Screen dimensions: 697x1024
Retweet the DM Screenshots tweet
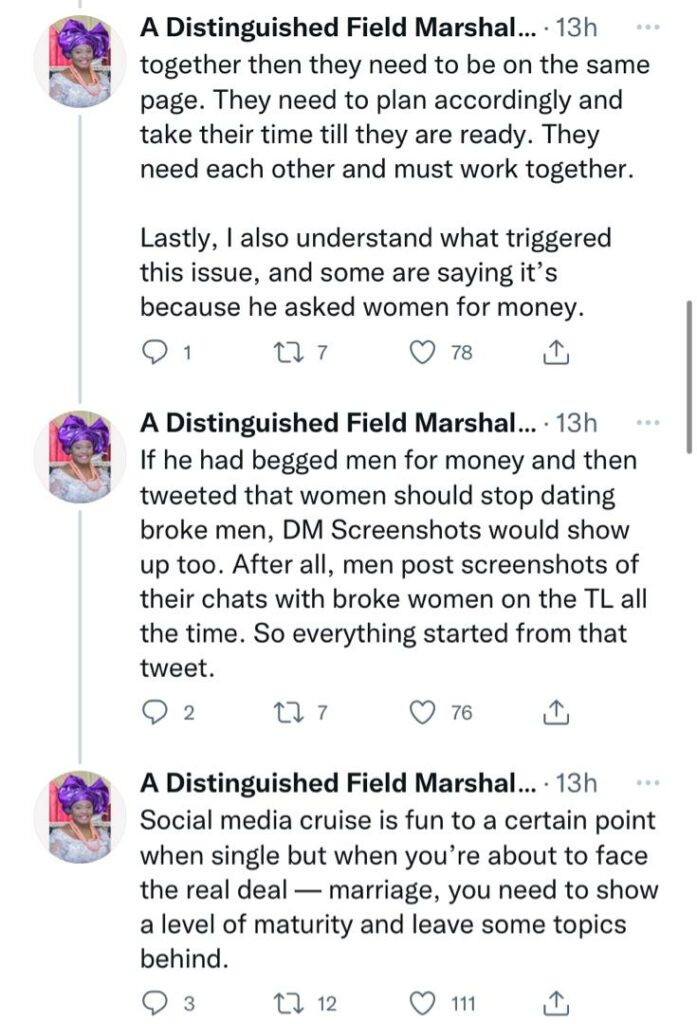point(287,712)
